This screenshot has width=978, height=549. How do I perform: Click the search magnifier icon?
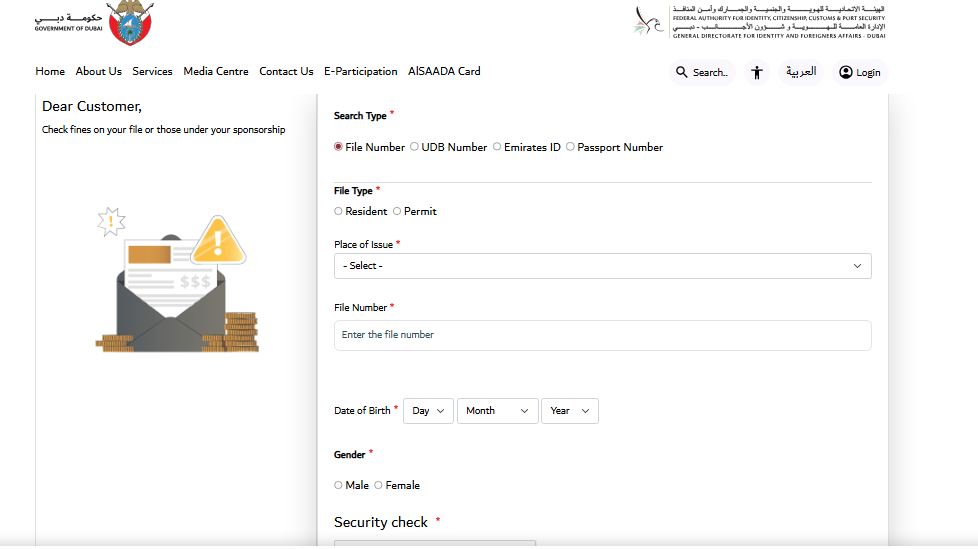[x=682, y=72]
